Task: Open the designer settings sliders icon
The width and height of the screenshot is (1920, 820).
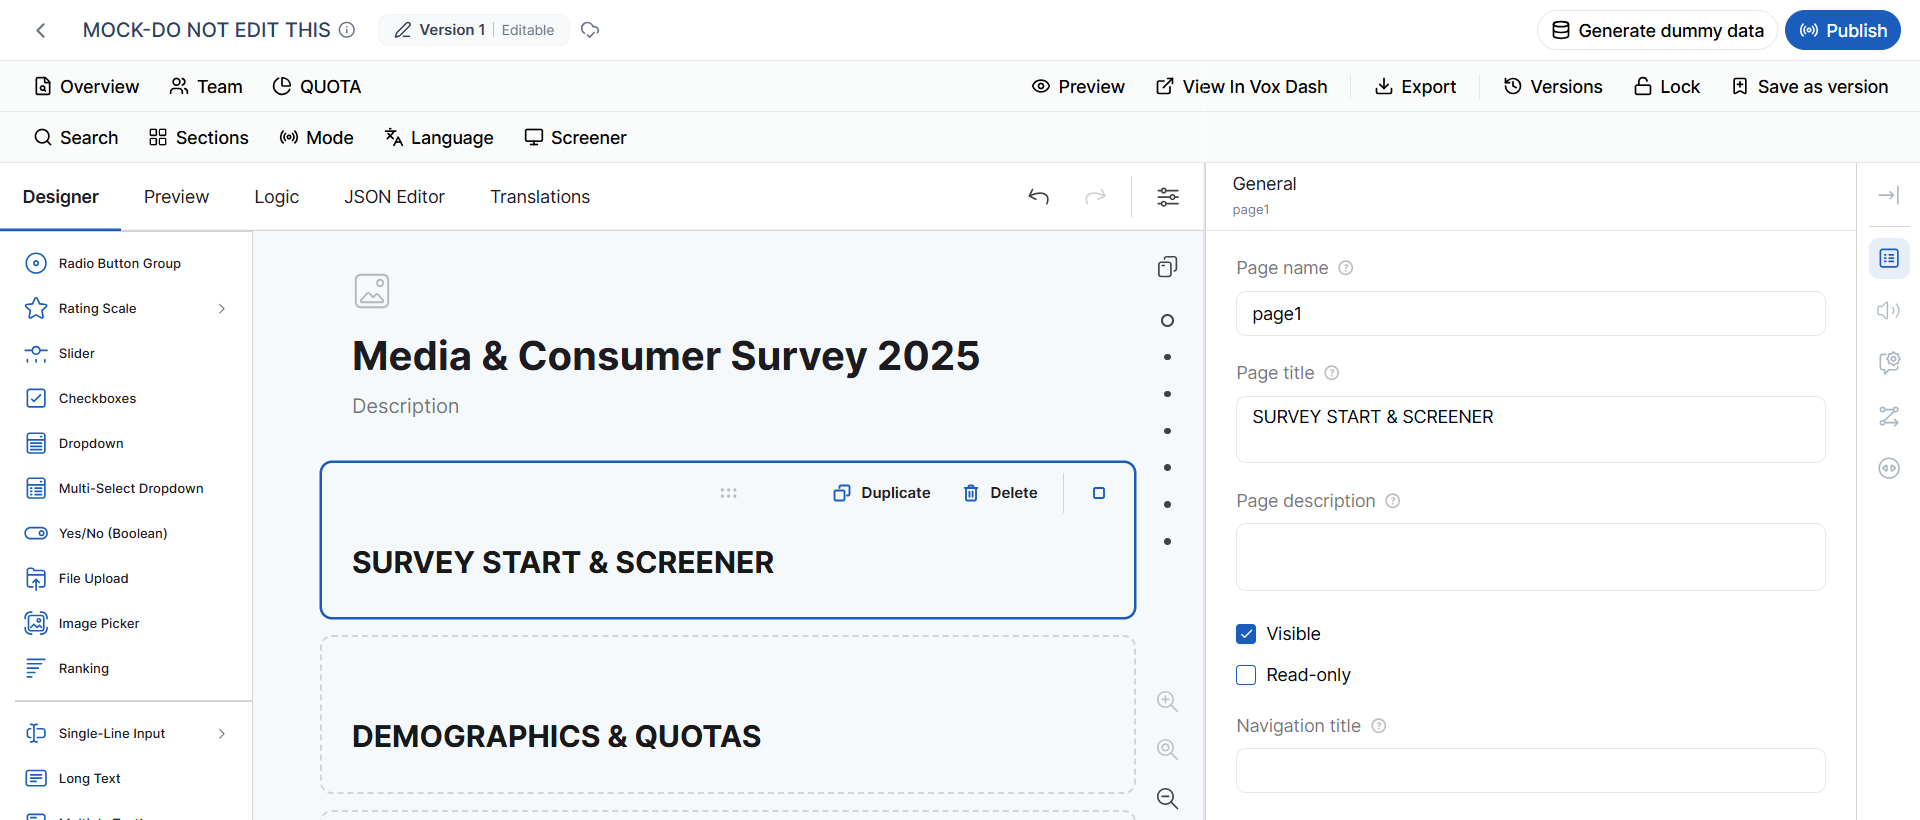Action: coord(1168,197)
